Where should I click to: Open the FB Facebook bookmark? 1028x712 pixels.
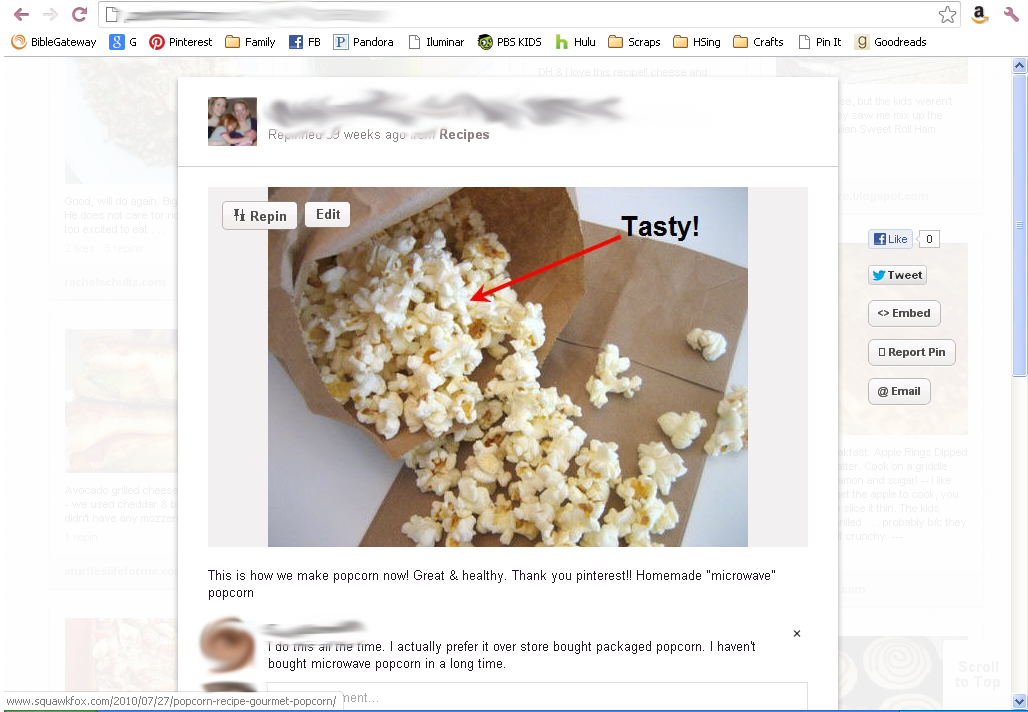pos(305,42)
